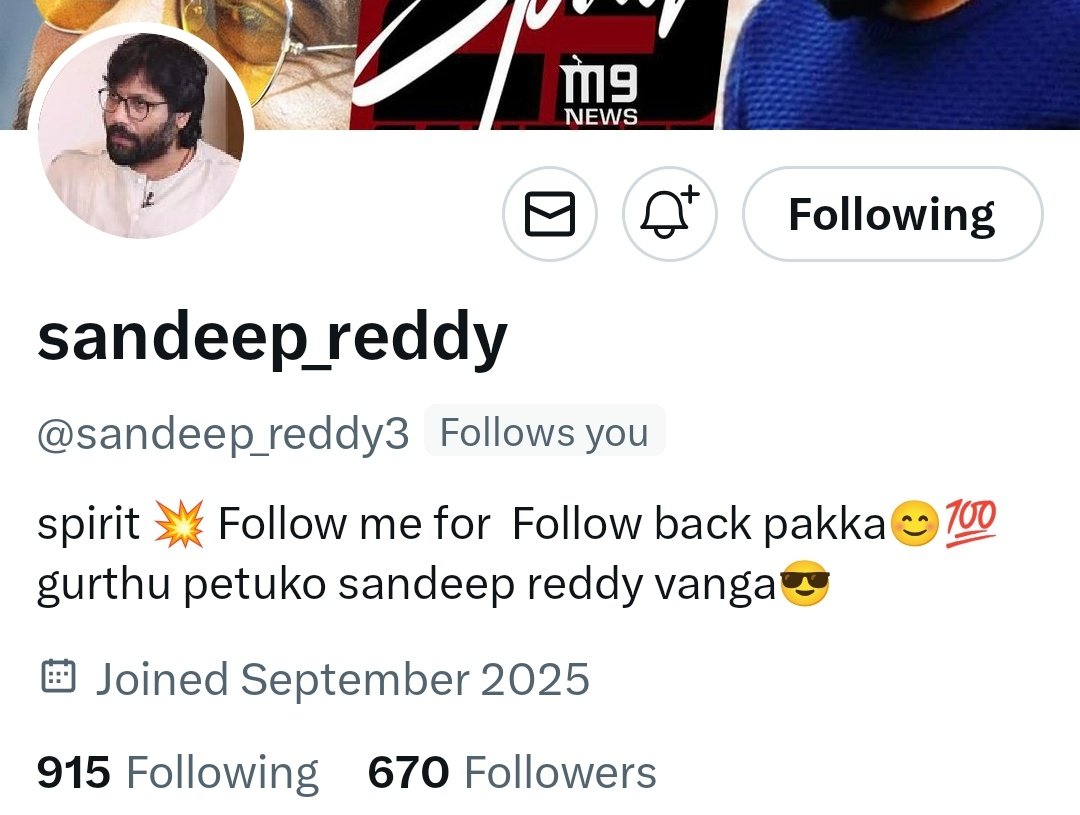Viewport: 1080px width, 815px height.
Task: Open the header banner image
Action: (x=540, y=65)
